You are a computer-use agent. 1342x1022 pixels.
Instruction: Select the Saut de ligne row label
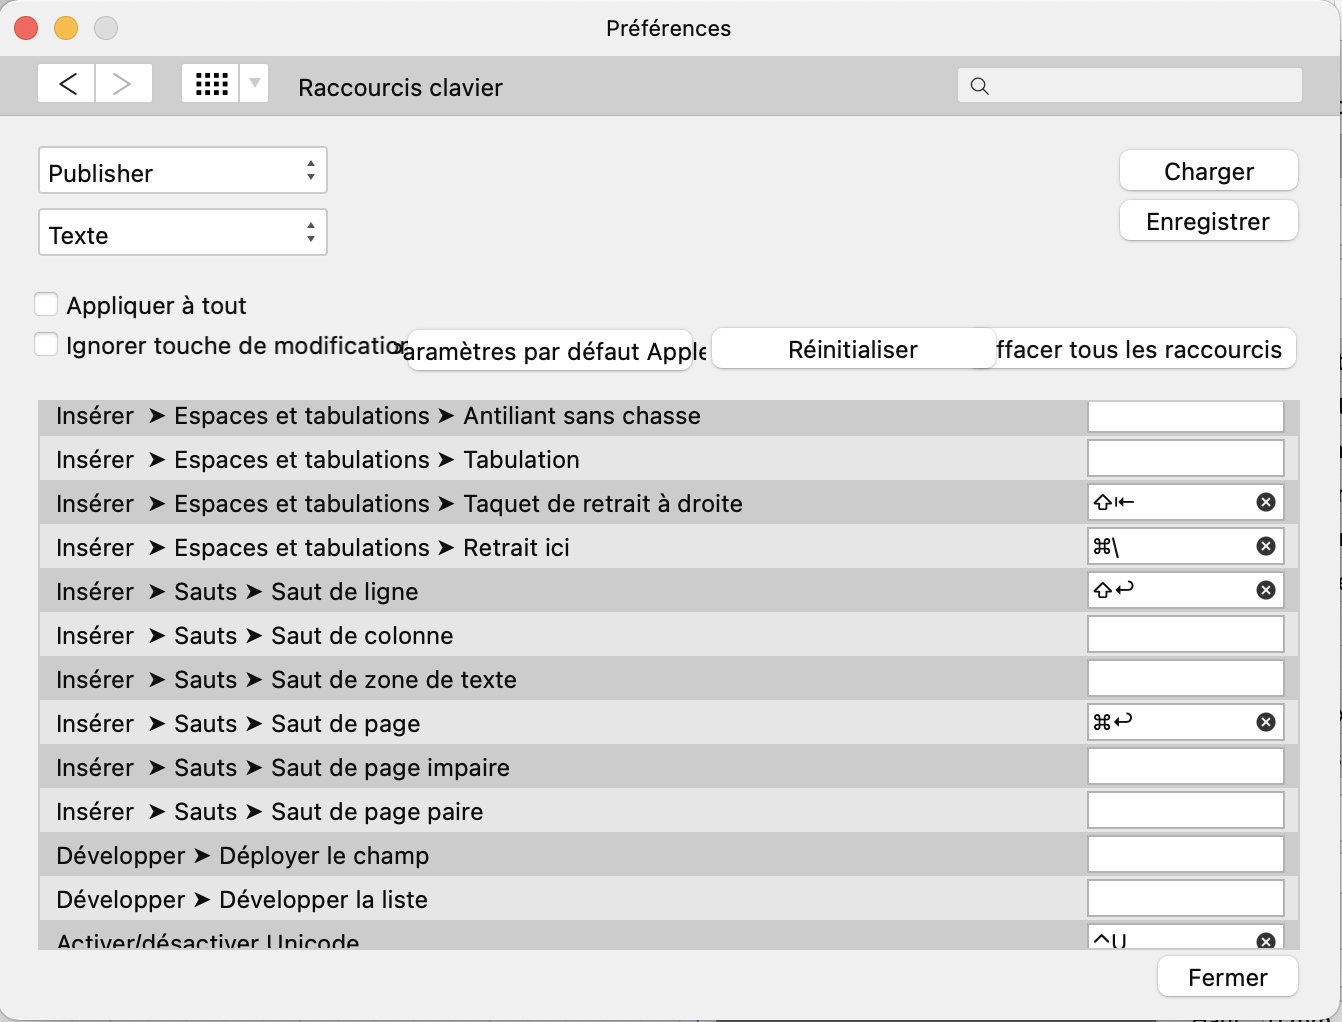237,592
